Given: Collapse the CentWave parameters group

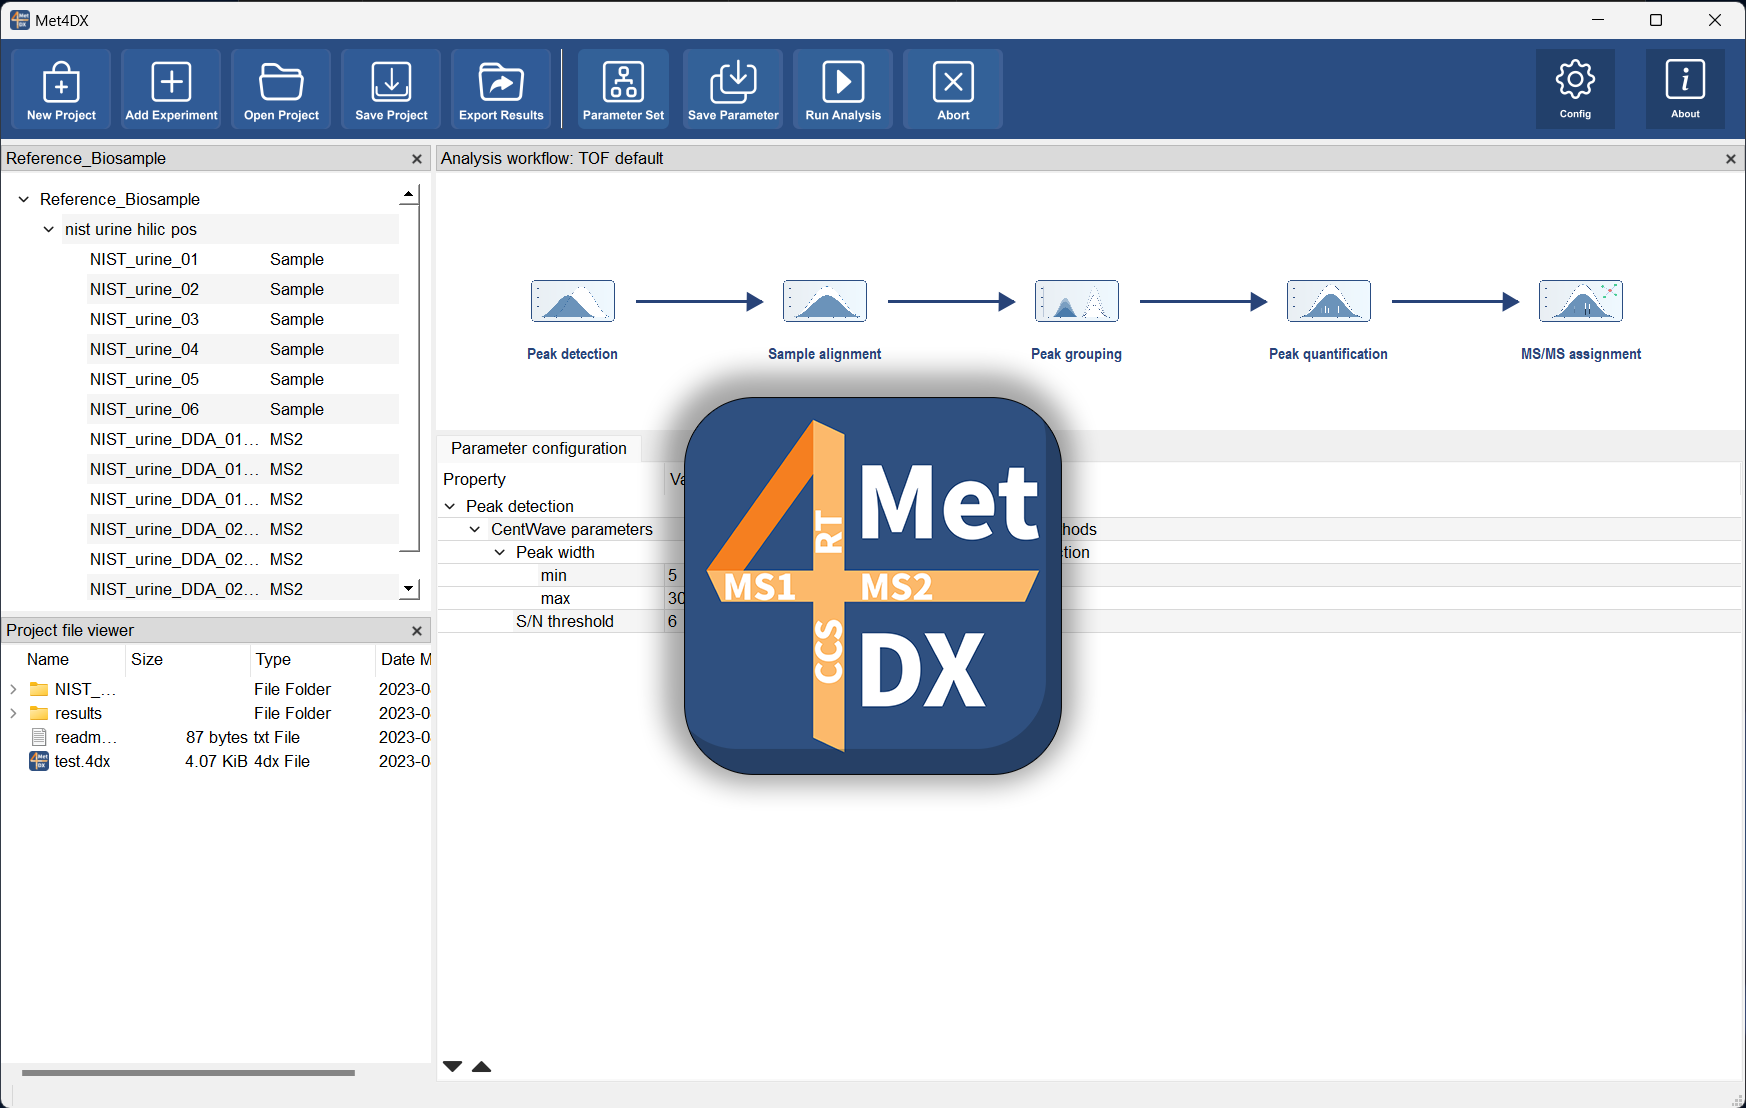Looking at the screenshot, I should point(475,529).
